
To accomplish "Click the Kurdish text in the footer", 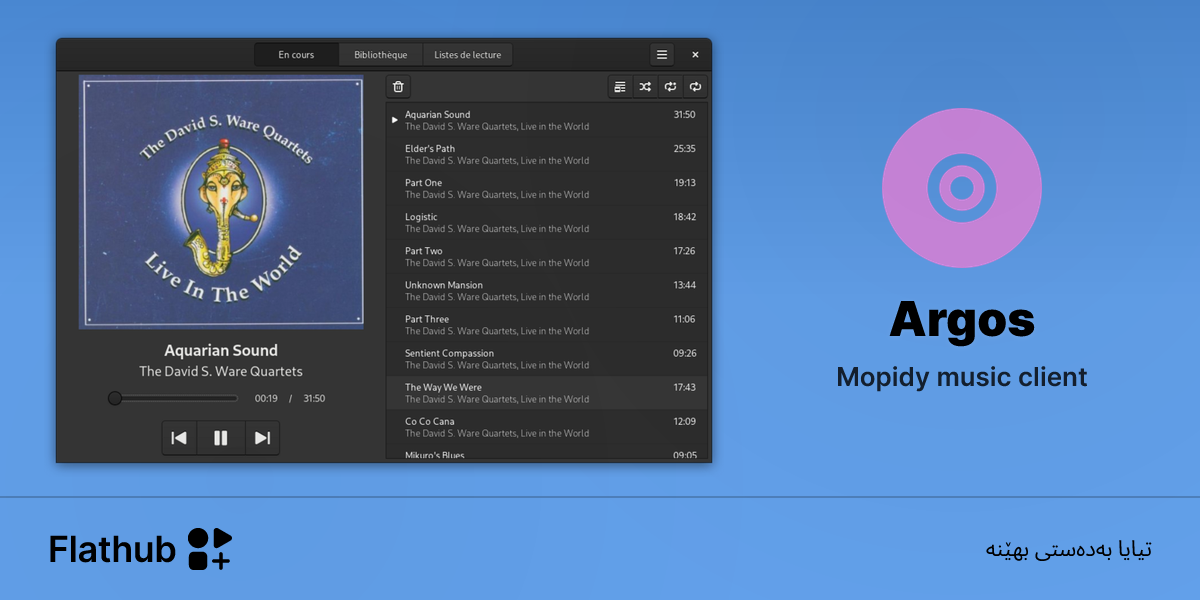I will [1069, 550].
